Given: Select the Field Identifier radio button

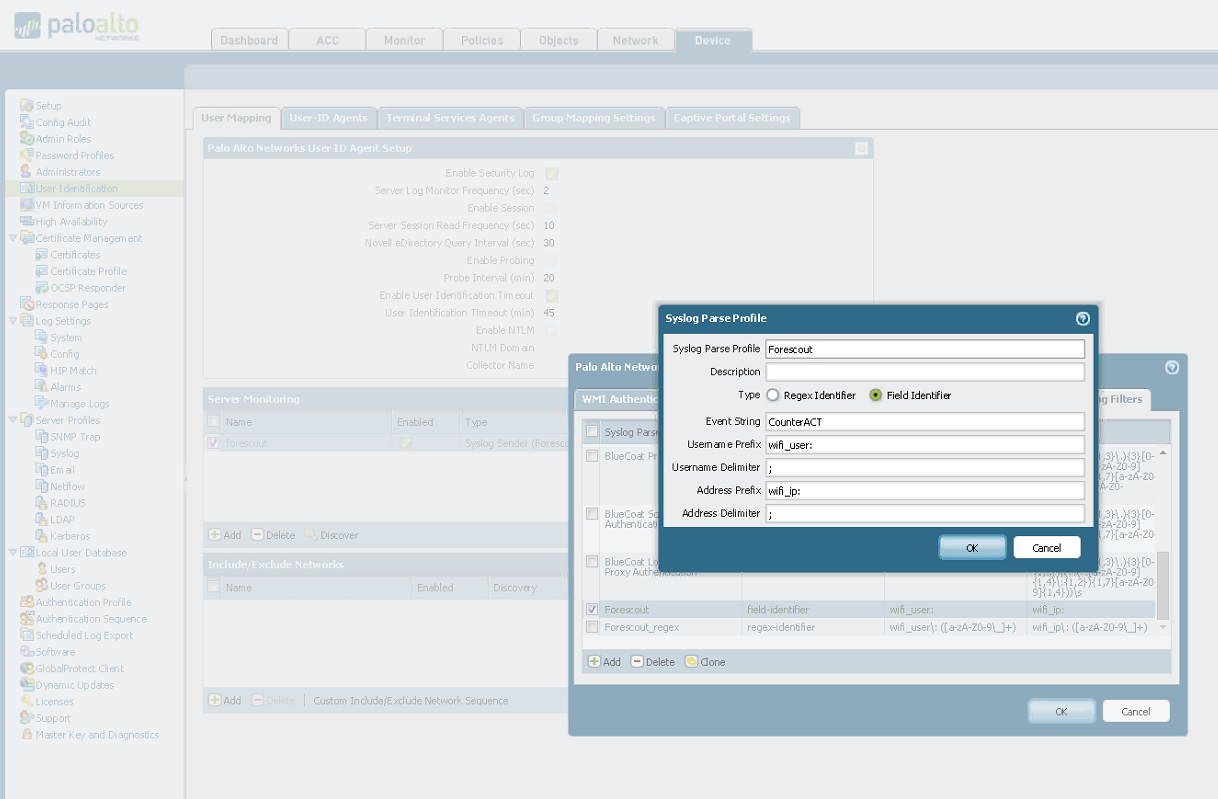Looking at the screenshot, I should pyautogui.click(x=876, y=396).
